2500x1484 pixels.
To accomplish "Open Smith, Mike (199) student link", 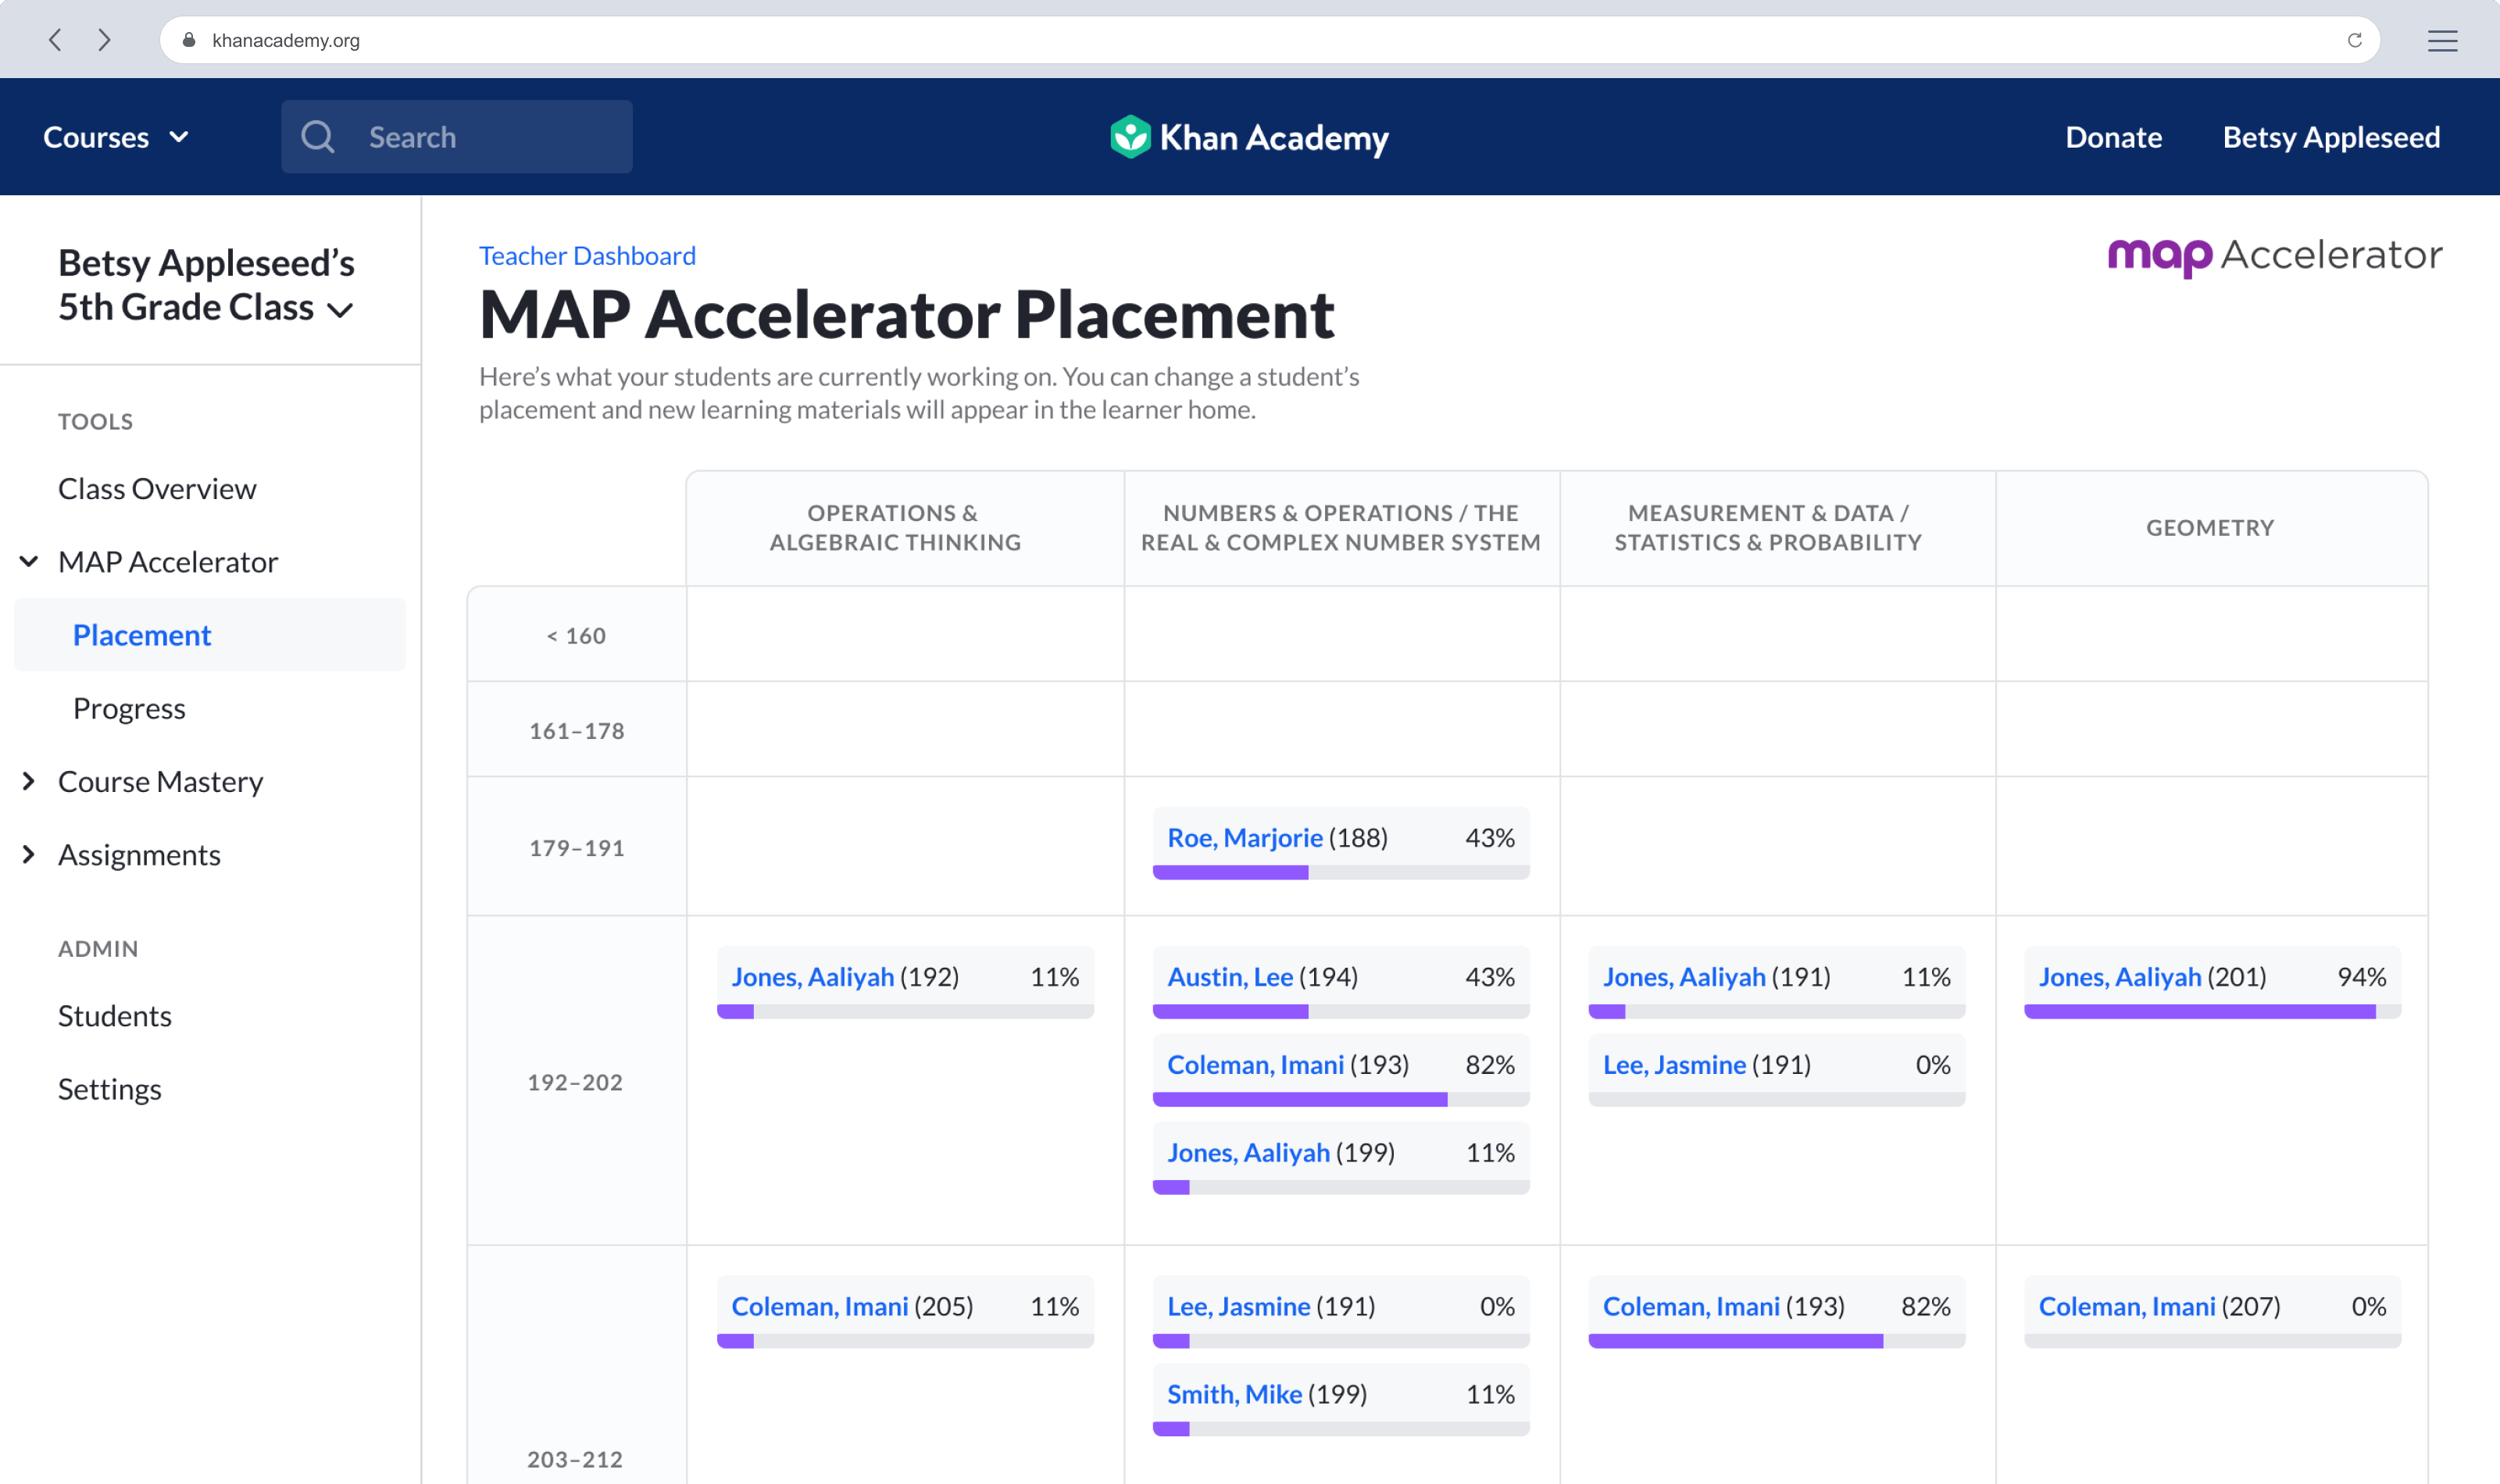I will point(1234,1394).
